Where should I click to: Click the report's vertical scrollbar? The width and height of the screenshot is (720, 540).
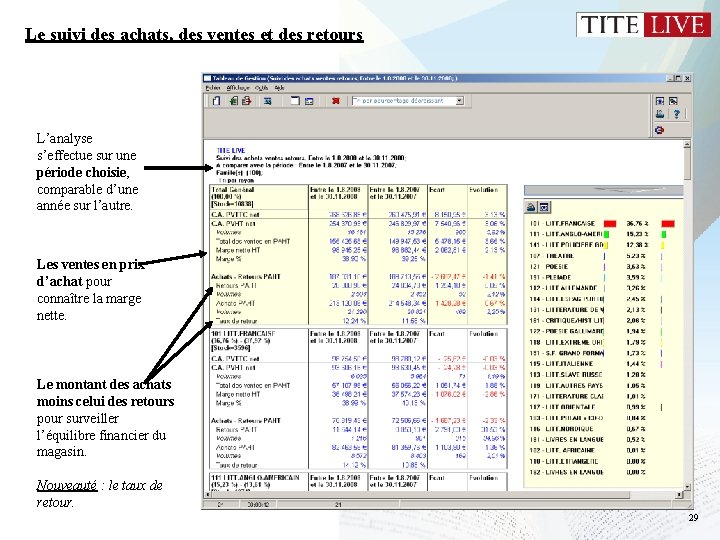point(687,315)
